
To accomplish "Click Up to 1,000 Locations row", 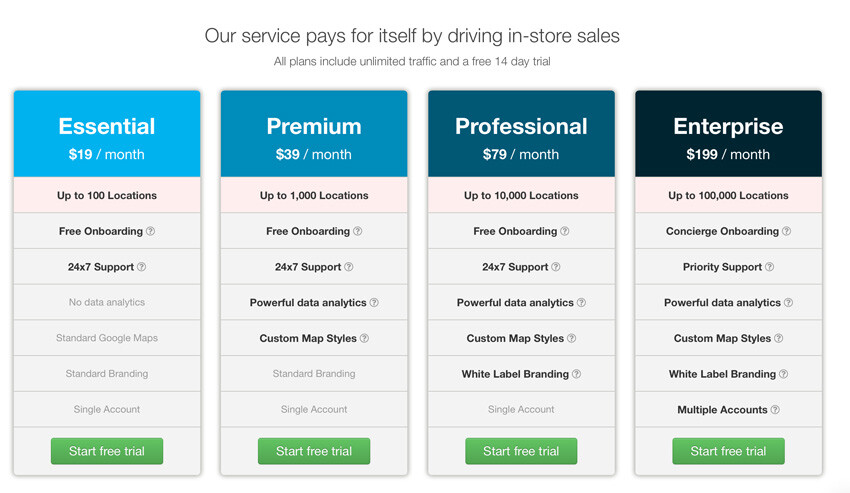I will [314, 196].
